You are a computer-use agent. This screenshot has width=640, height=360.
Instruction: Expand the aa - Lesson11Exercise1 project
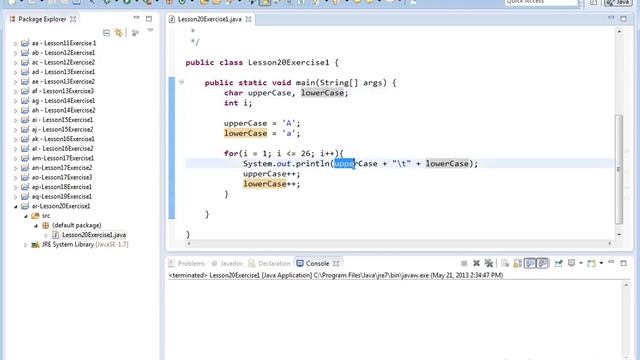[16, 43]
